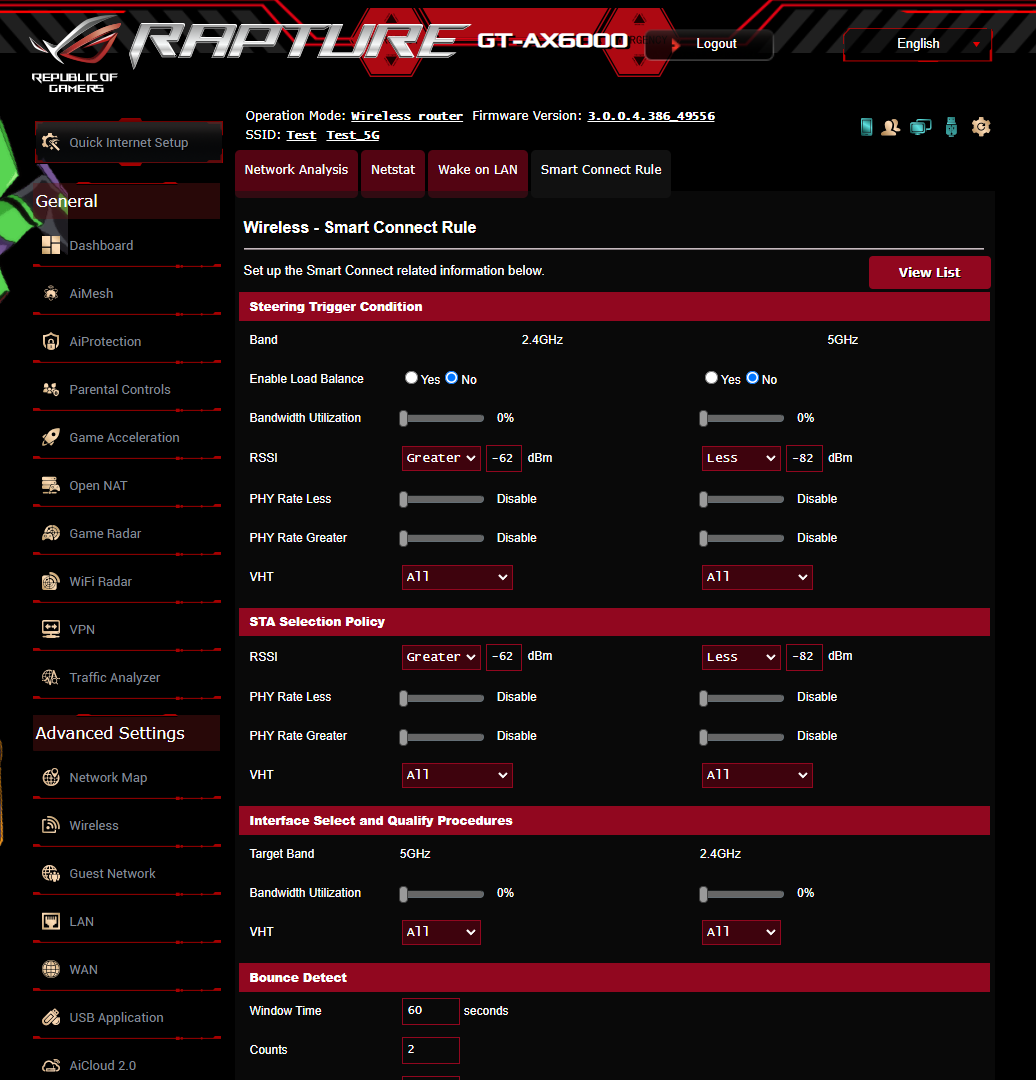Open the Network Map globe icon
This screenshot has width=1036, height=1080.
(x=51, y=777)
